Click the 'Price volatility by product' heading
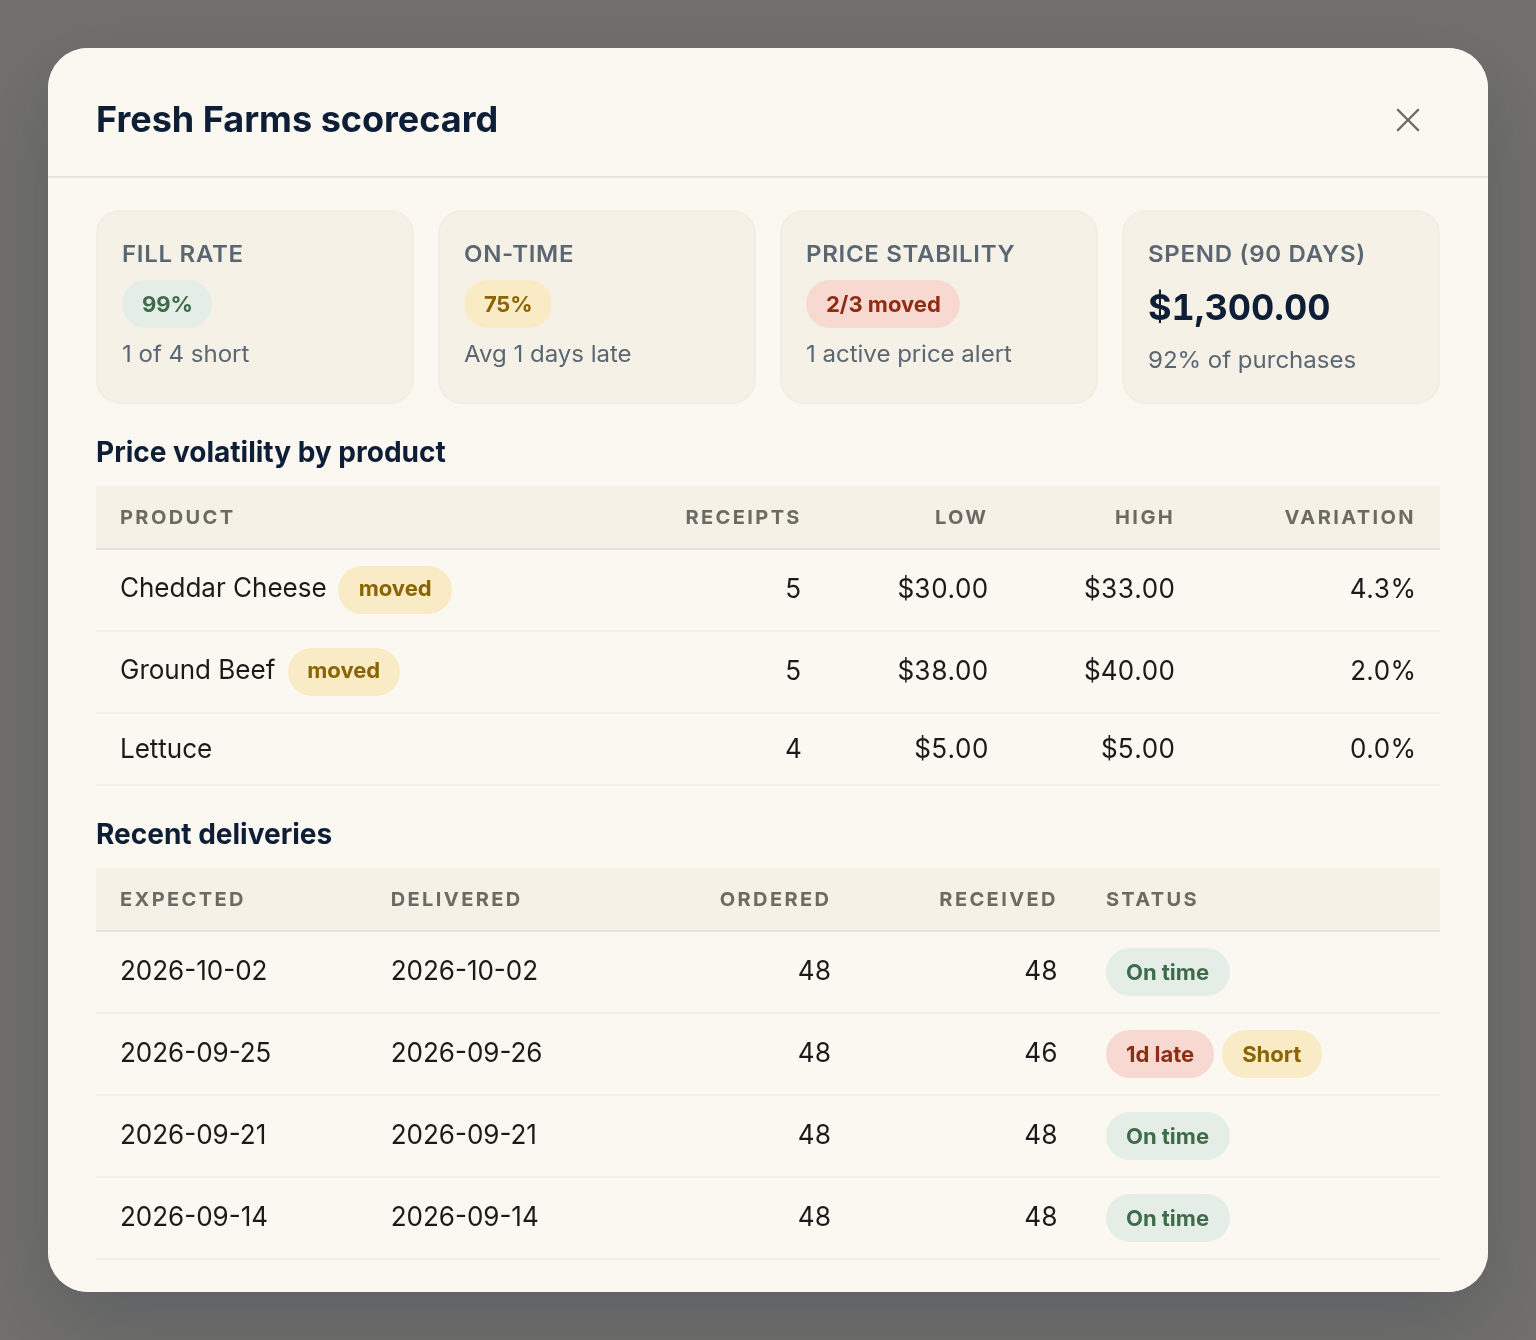1536x1340 pixels. (271, 452)
